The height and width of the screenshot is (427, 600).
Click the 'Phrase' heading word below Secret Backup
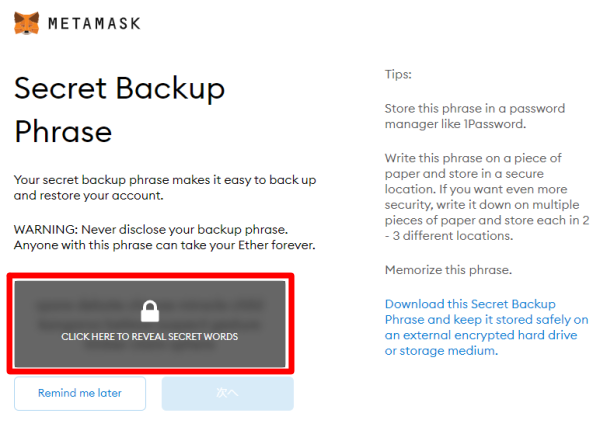63,132
